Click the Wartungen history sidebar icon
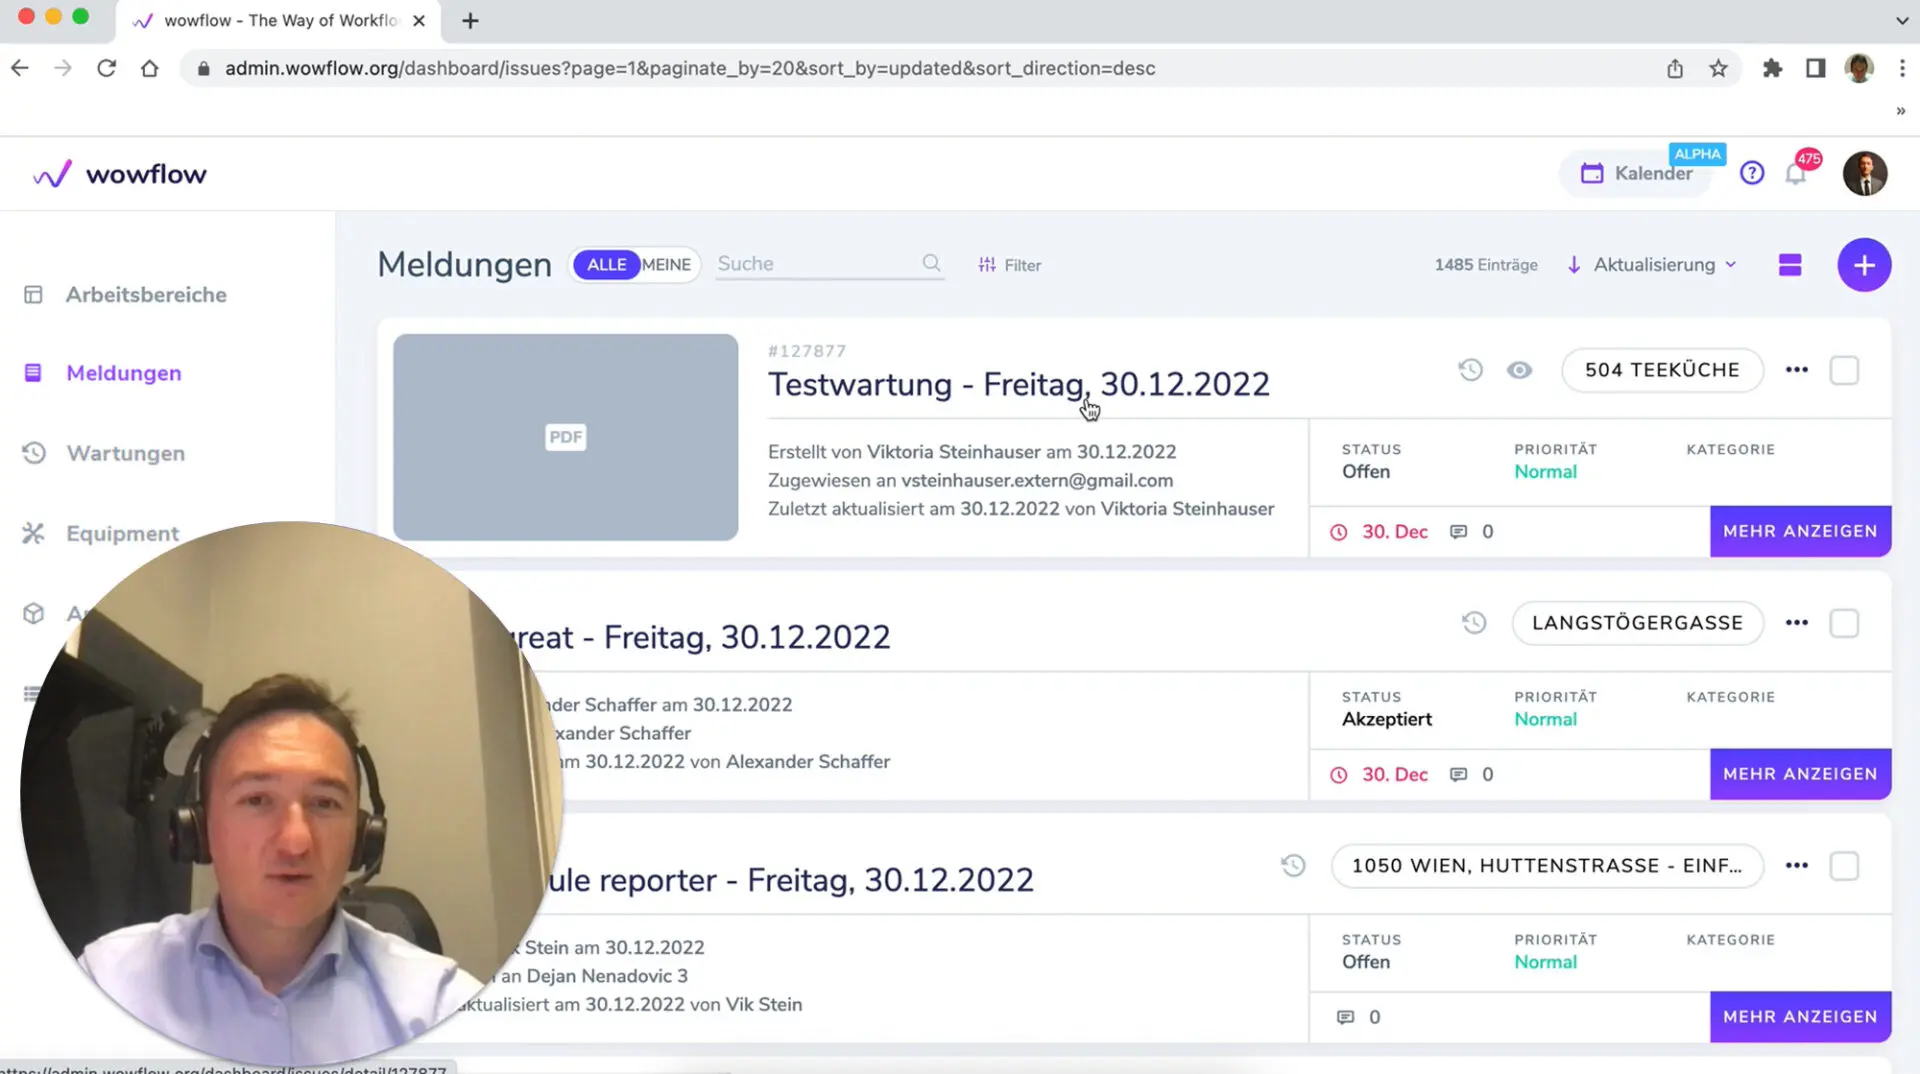1920x1074 pixels. coord(33,453)
